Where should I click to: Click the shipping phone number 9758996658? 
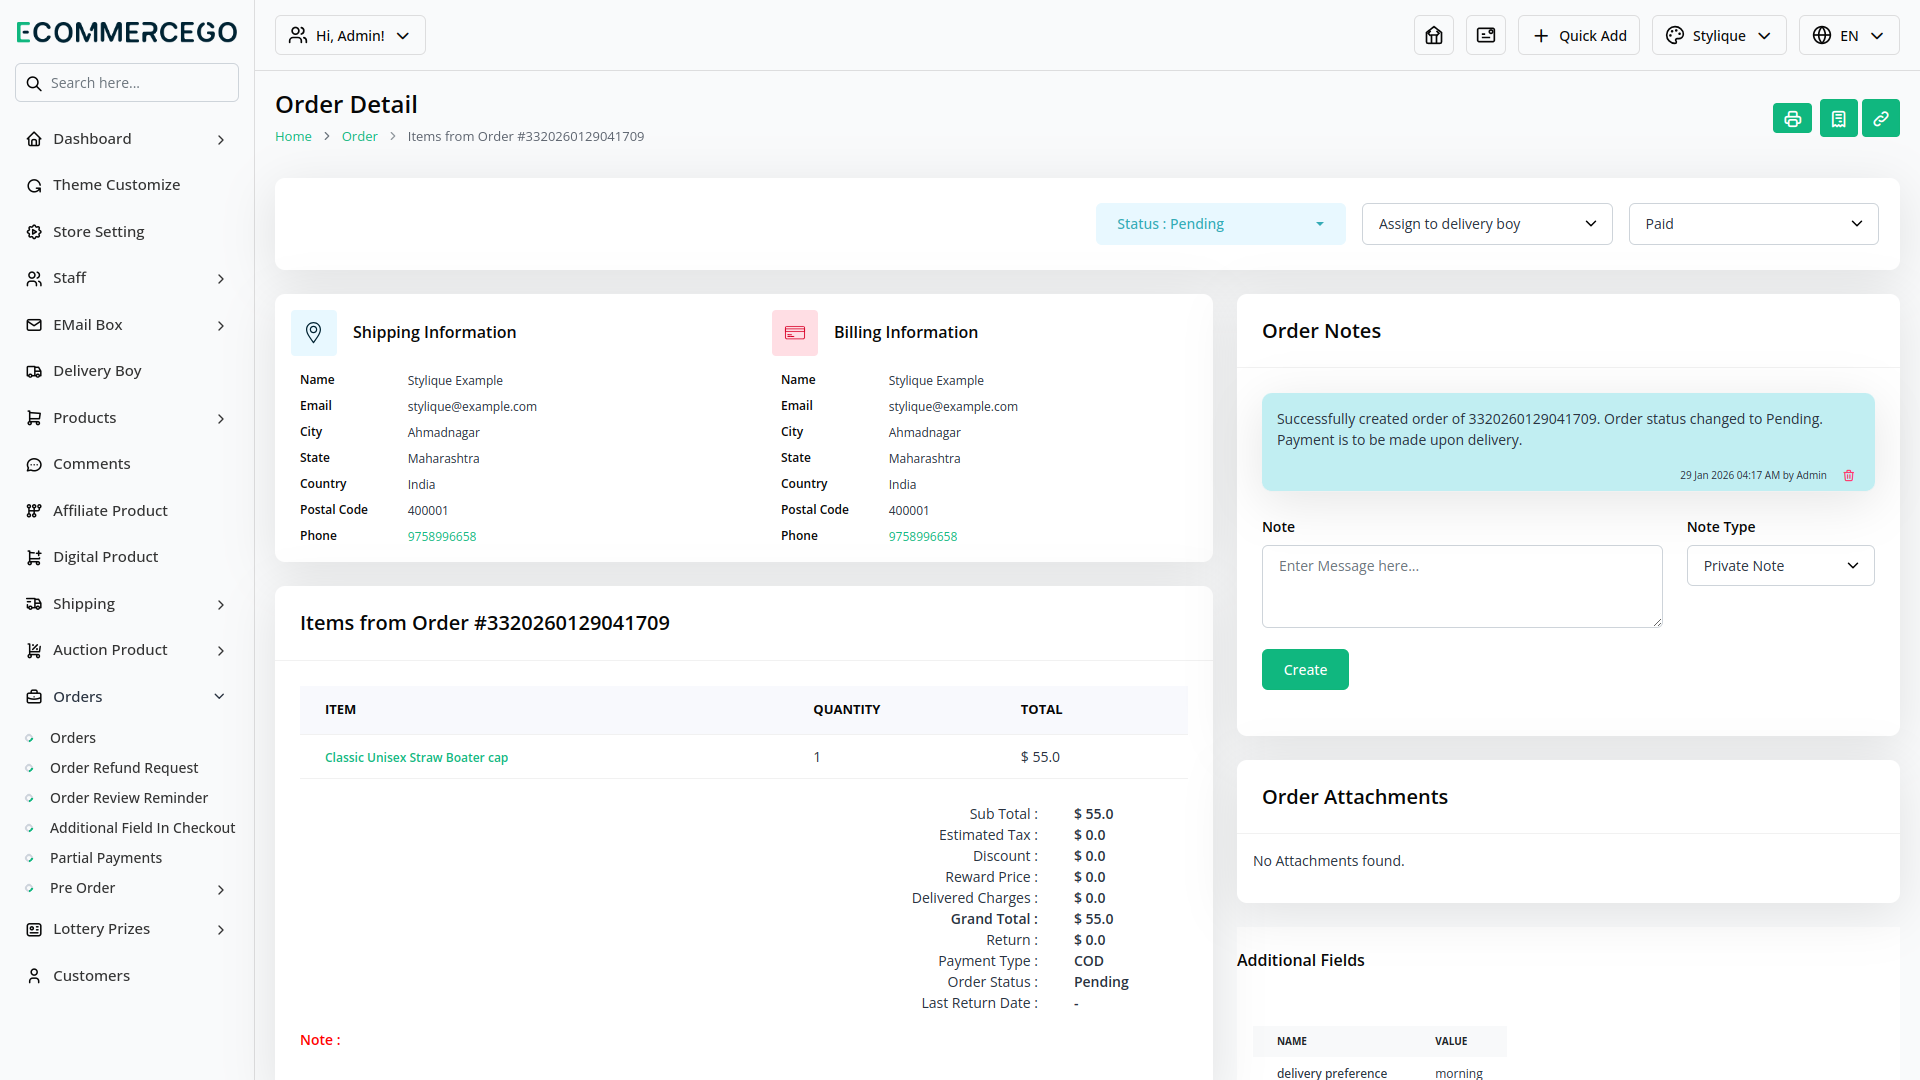pyautogui.click(x=442, y=537)
